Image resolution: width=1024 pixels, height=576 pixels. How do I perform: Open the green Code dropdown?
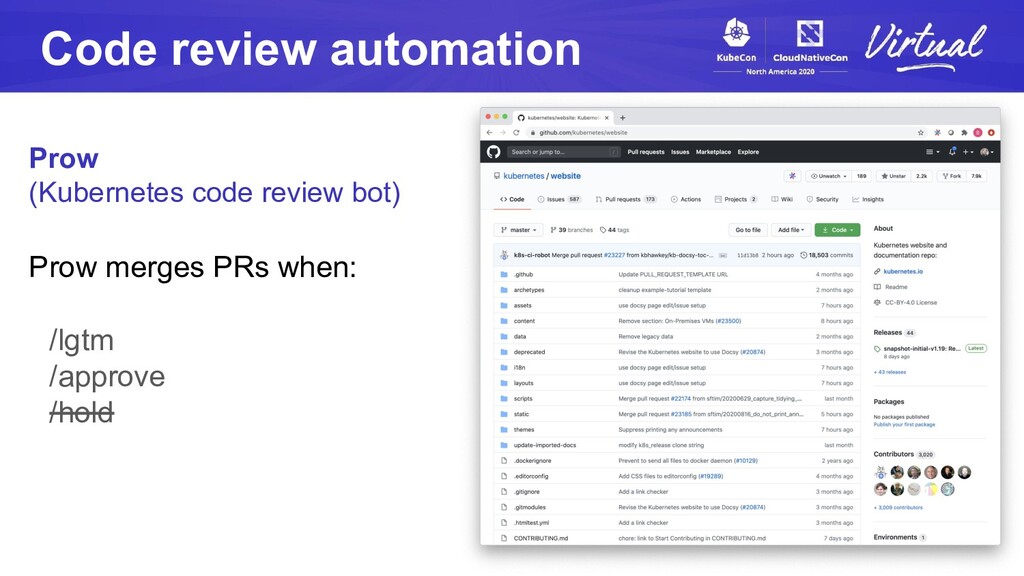tap(837, 230)
